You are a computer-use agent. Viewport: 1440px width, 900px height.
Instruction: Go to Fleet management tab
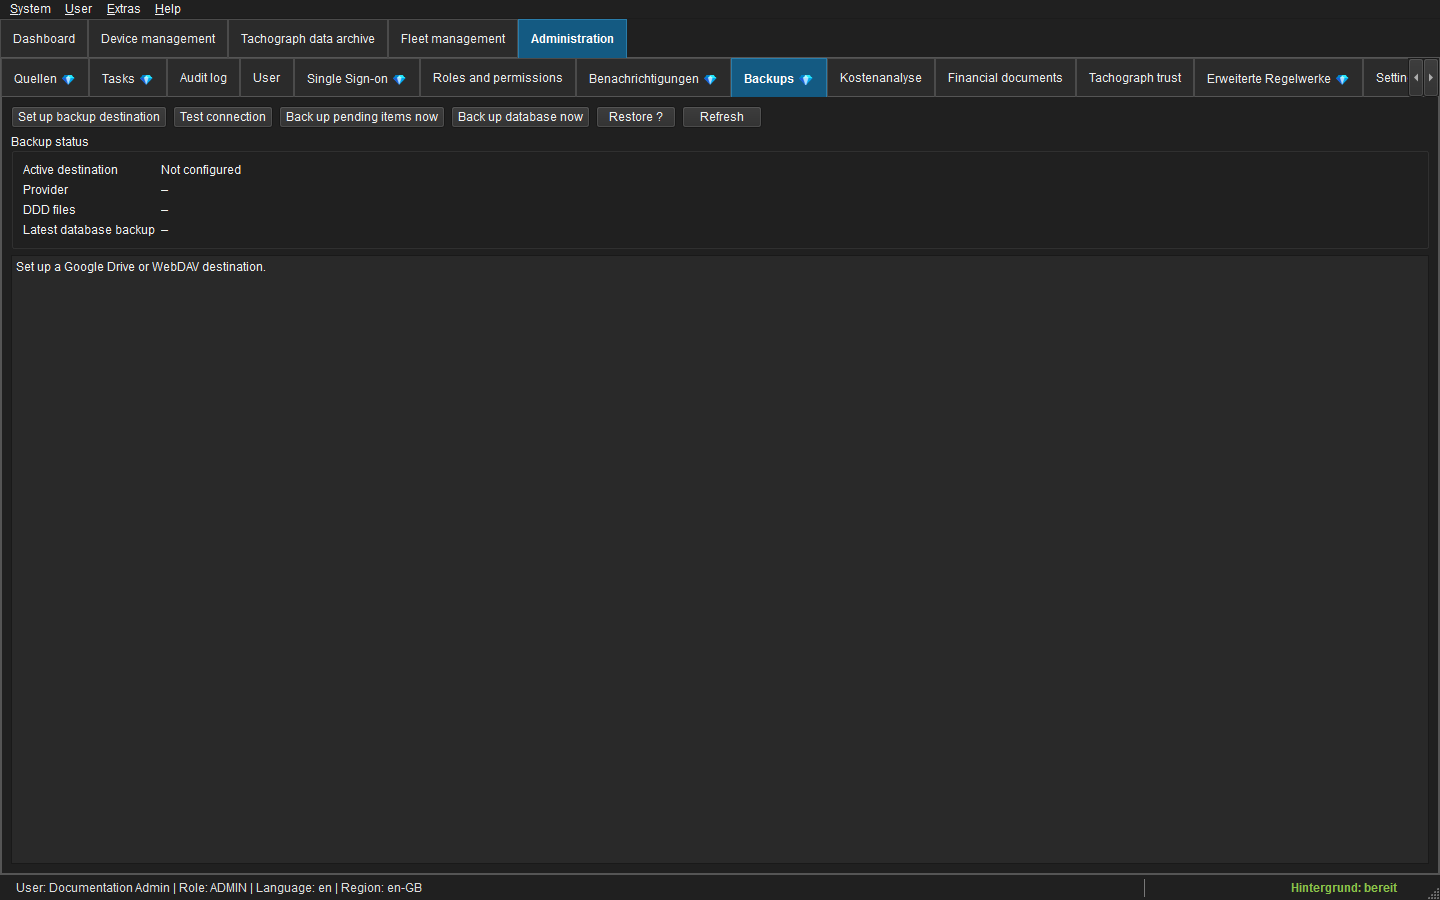pyautogui.click(x=453, y=39)
